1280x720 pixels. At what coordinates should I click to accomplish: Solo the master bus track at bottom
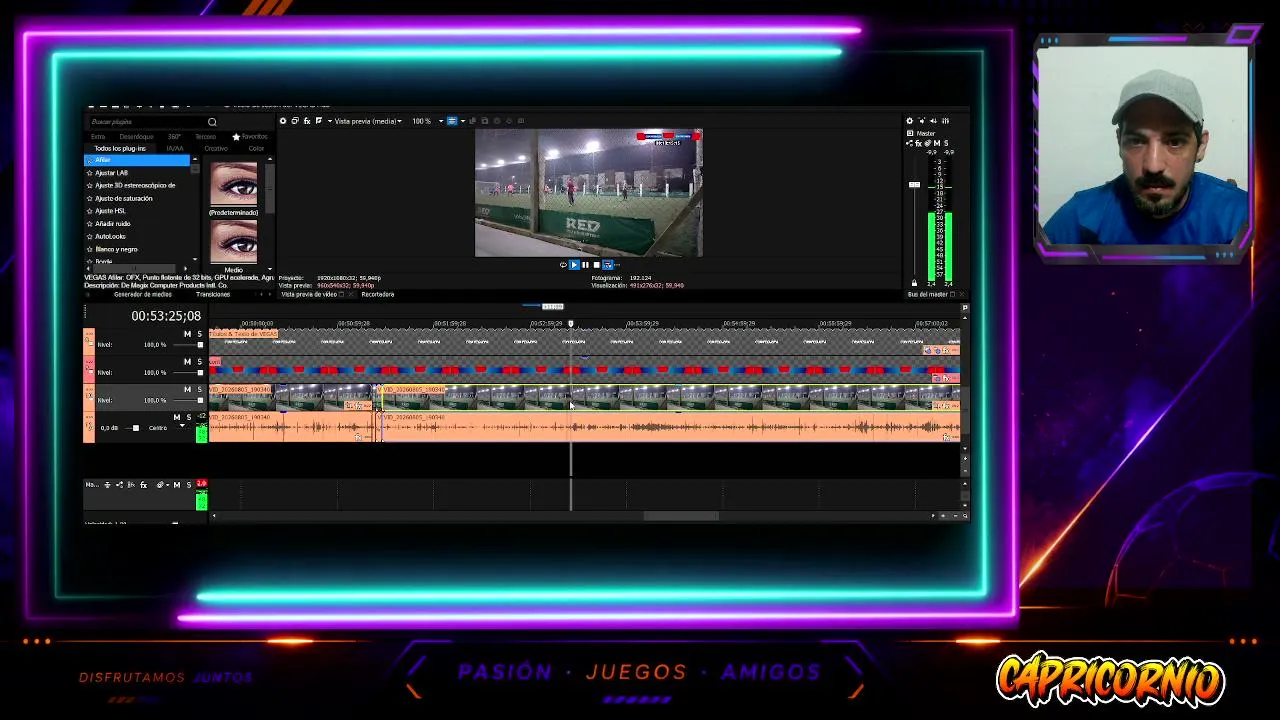188,485
